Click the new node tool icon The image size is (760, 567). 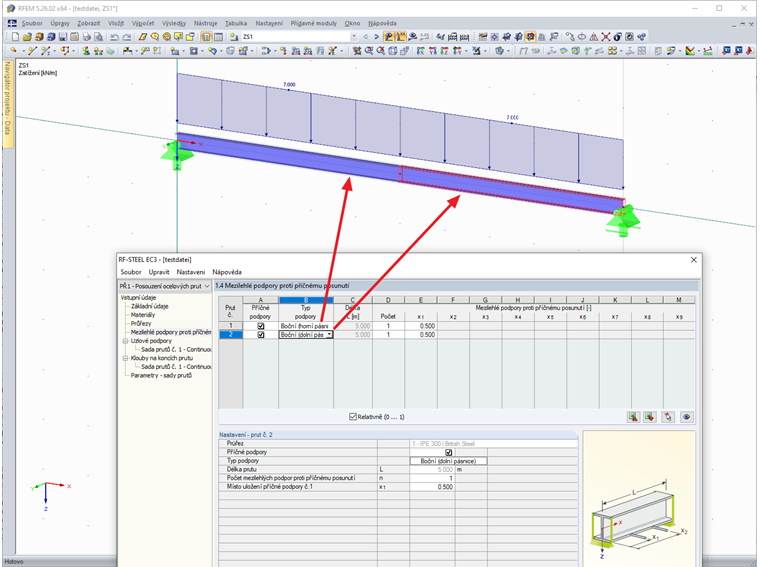(14, 50)
